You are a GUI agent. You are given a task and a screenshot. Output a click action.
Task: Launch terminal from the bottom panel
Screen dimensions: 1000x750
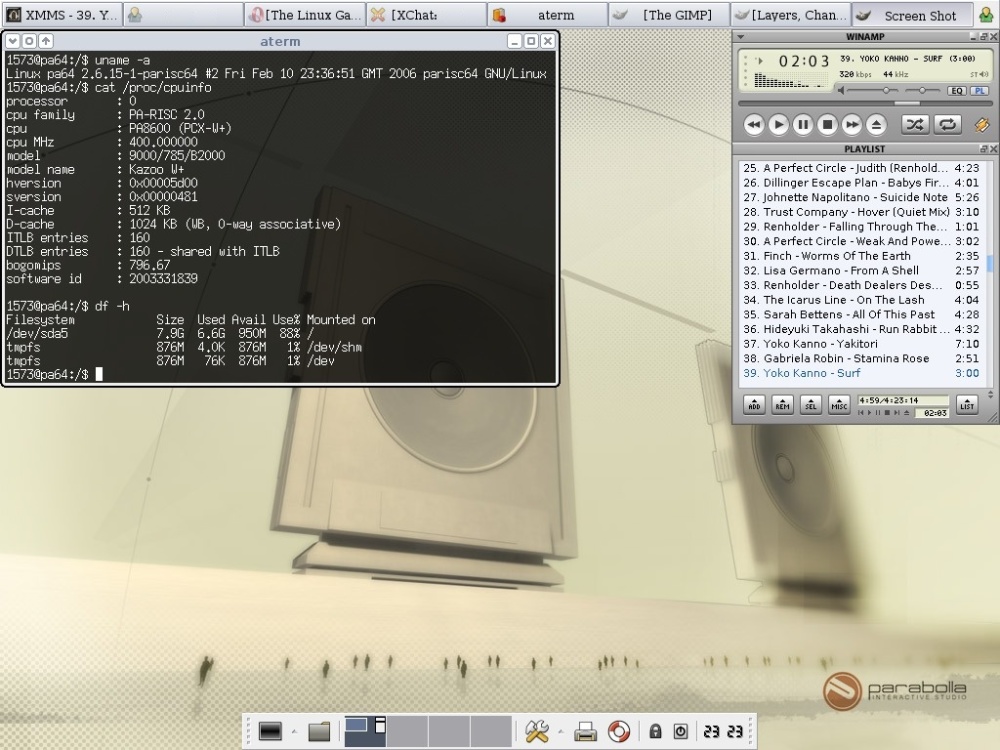(270, 731)
